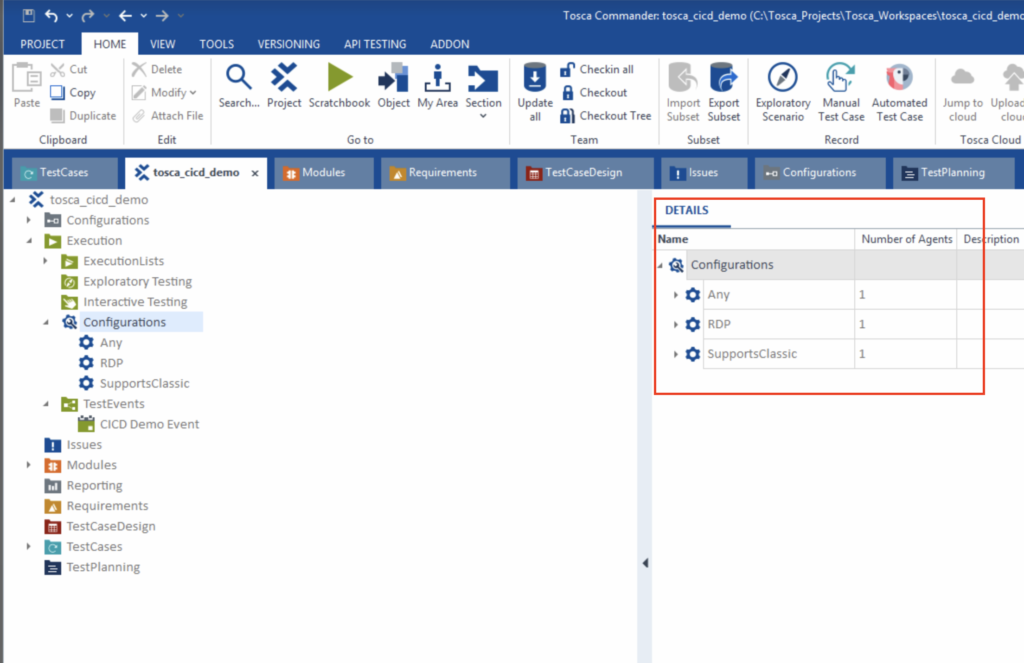Viewport: 1024px width, 663px height.
Task: Click Update all in Team group
Action: pos(535,92)
